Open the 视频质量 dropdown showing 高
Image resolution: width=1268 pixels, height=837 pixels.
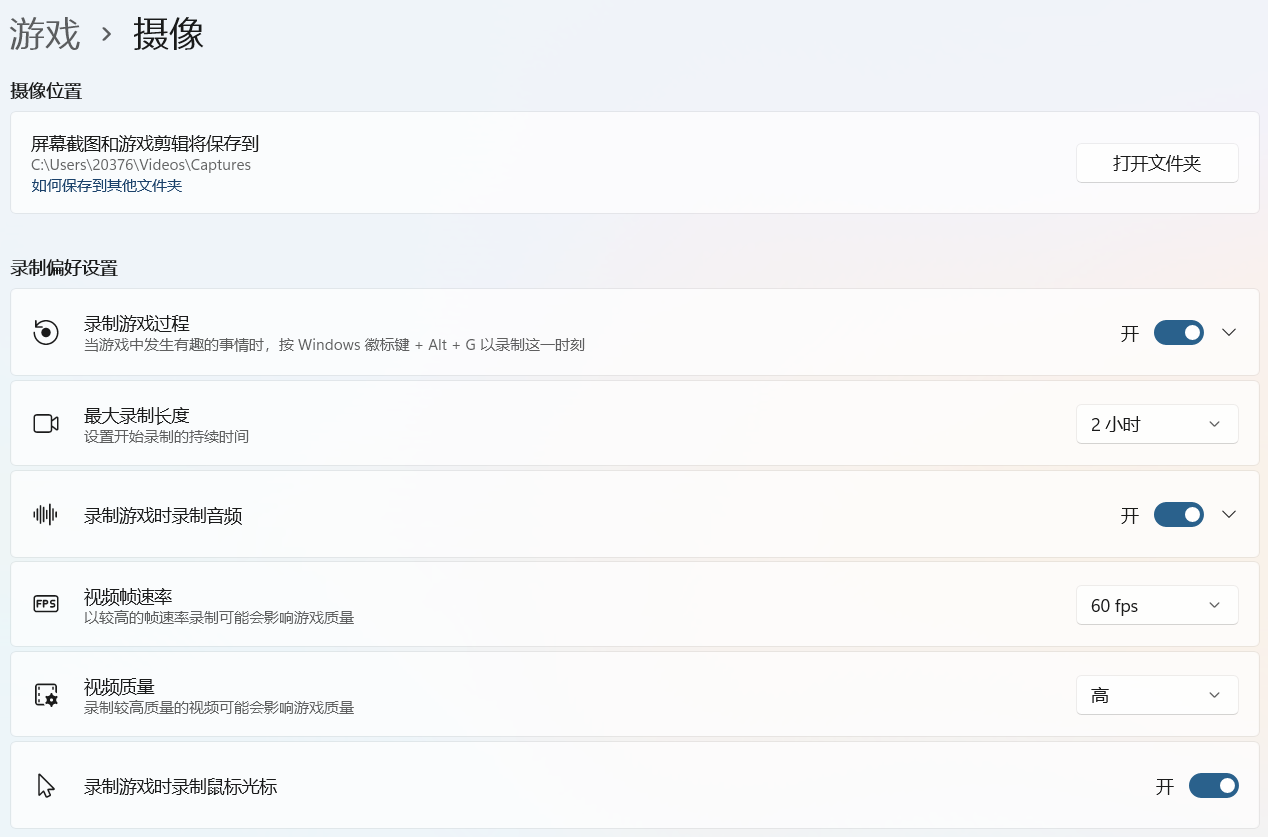(x=1157, y=695)
